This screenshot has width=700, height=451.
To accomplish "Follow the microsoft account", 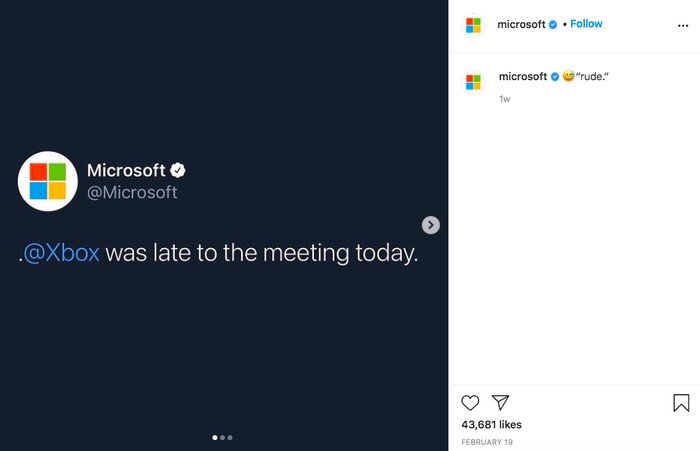I will coord(586,24).
